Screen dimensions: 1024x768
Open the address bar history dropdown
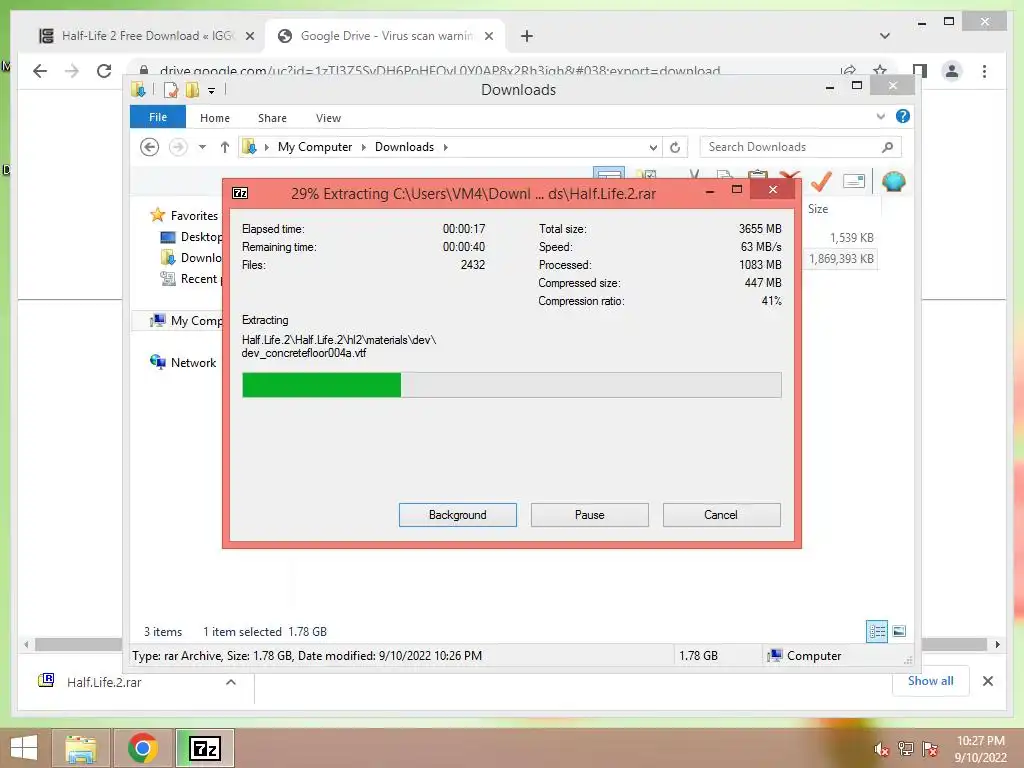coord(652,148)
